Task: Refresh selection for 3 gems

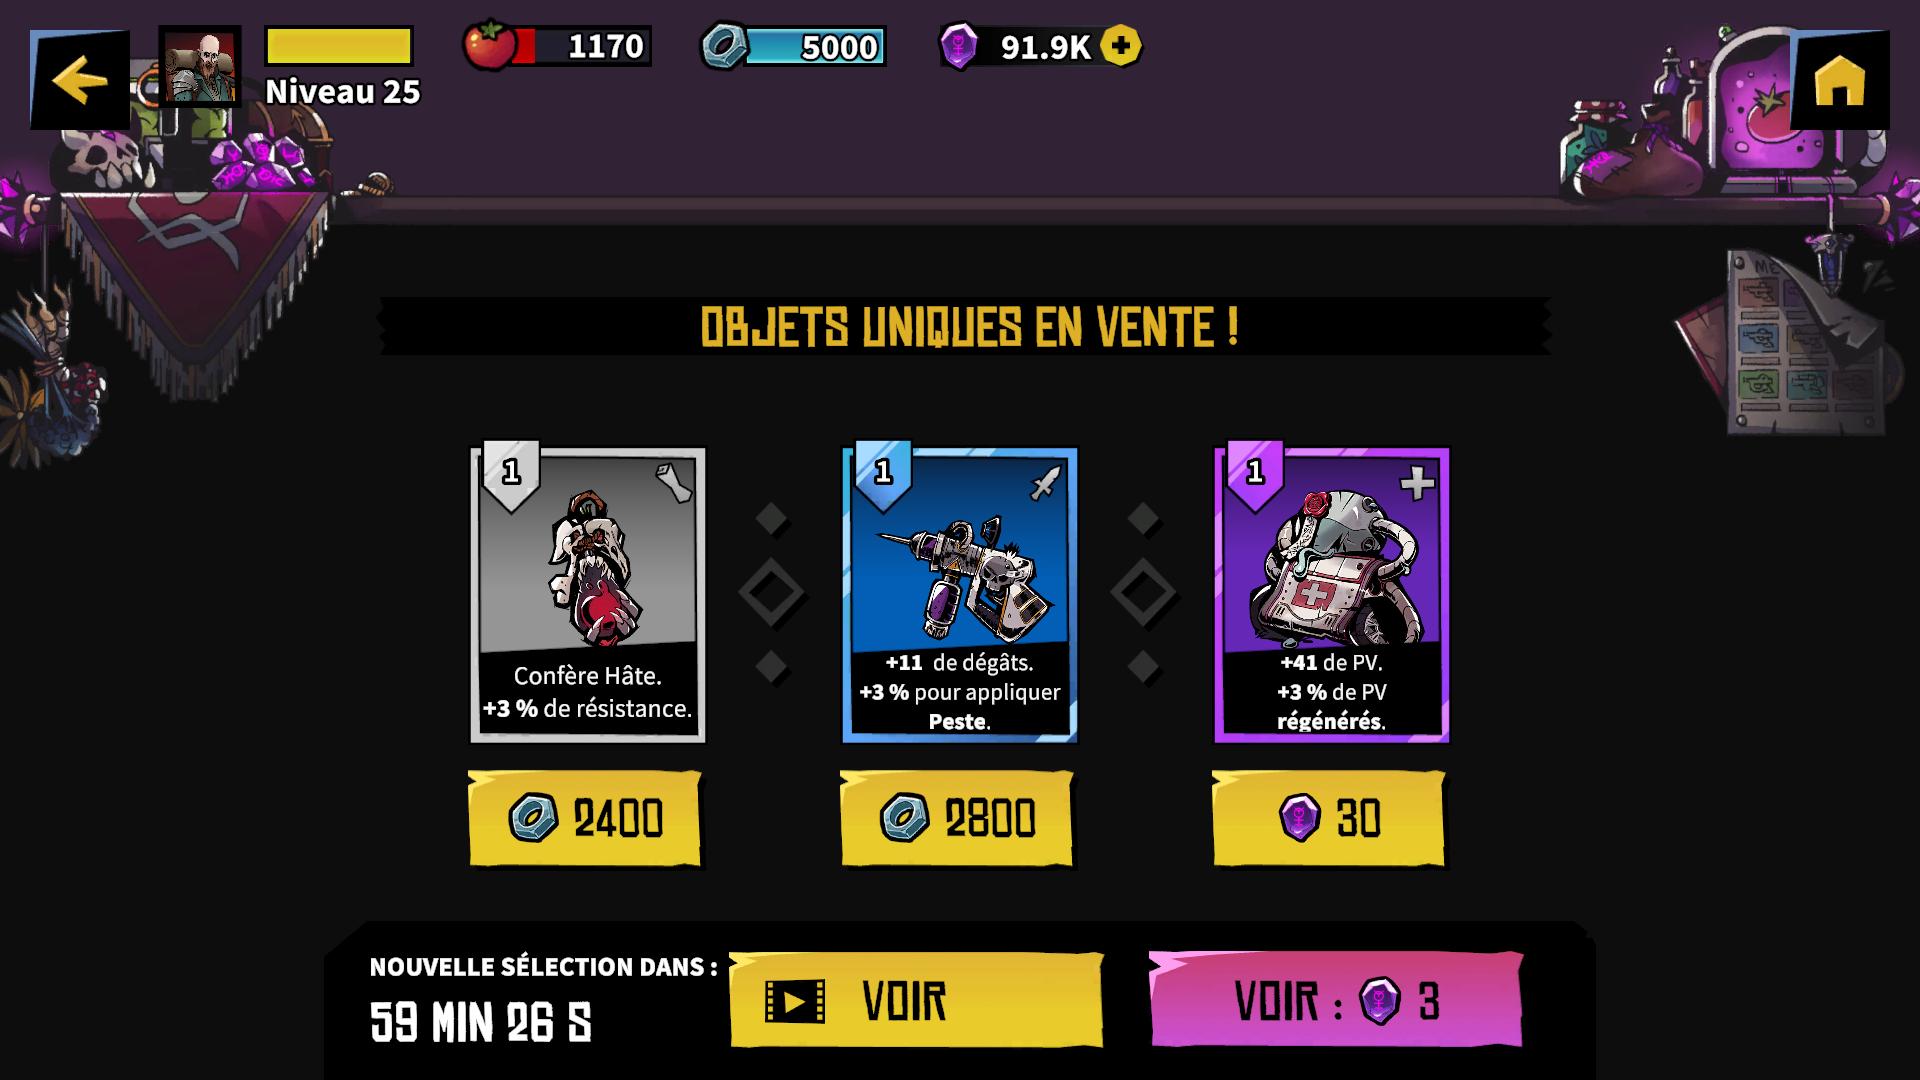Action: pyautogui.click(x=1336, y=1000)
